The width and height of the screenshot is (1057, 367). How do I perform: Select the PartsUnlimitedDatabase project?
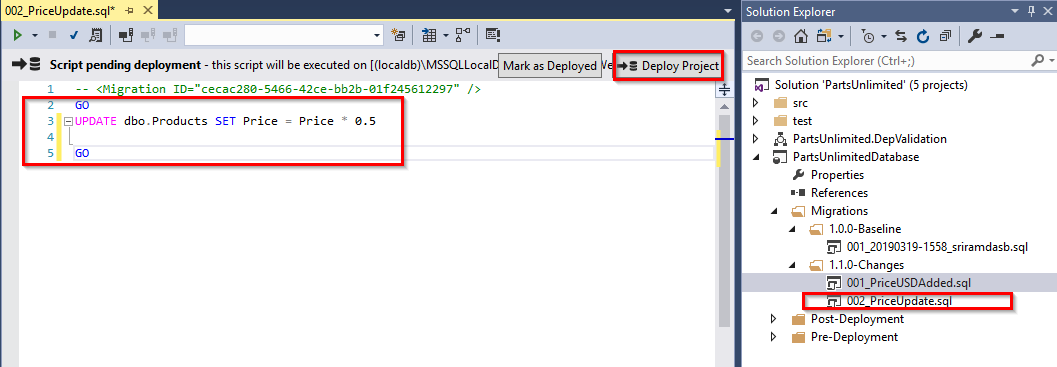[855, 157]
